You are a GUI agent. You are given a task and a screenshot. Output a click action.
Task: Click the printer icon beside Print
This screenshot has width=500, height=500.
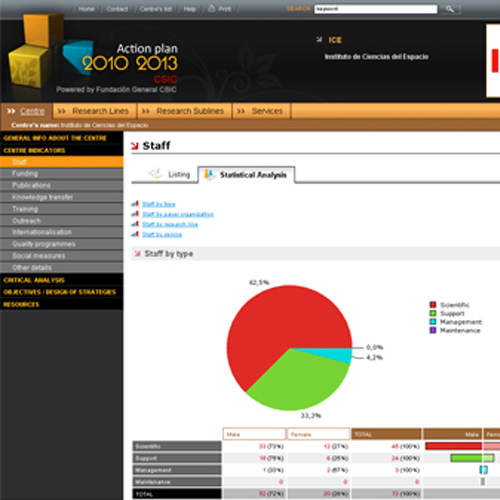212,8
